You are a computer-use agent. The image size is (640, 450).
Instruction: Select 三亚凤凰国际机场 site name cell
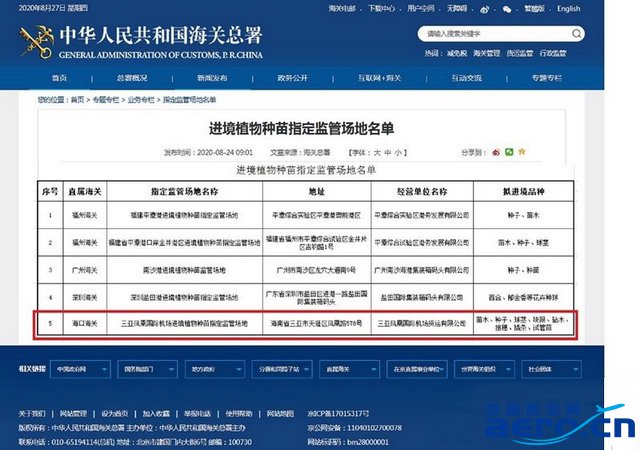coord(184,323)
